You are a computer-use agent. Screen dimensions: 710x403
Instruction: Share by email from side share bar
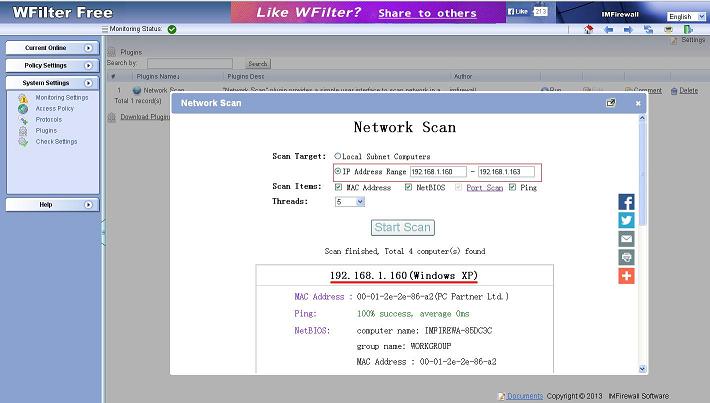627,239
